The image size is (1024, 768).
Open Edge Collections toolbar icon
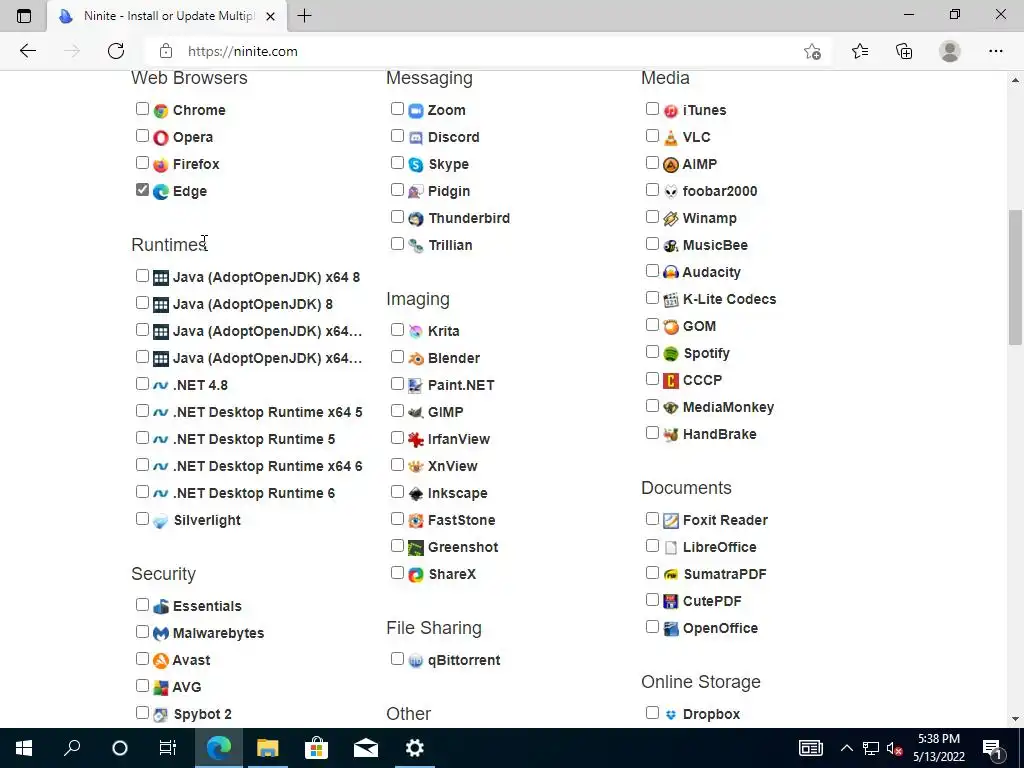904,51
